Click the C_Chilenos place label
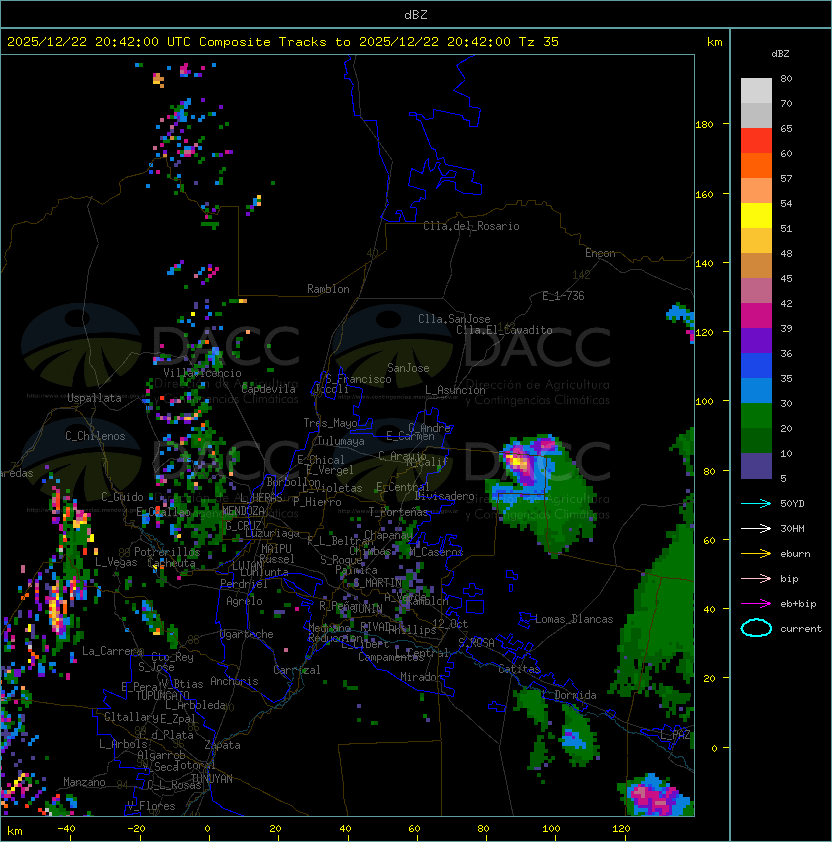The height and width of the screenshot is (842, 832). [95, 436]
